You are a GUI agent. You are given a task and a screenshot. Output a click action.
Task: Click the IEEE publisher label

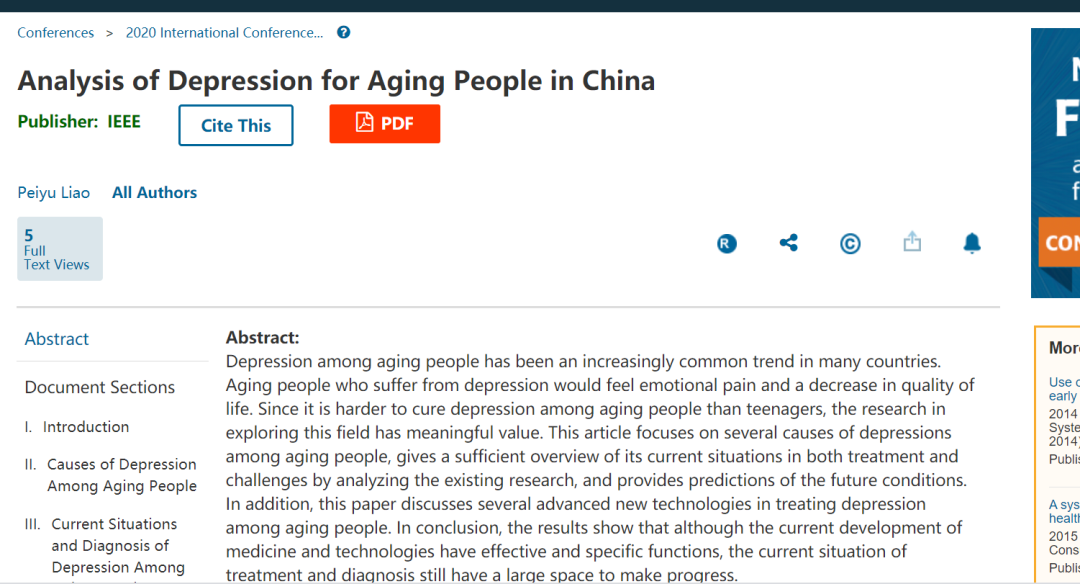[124, 122]
